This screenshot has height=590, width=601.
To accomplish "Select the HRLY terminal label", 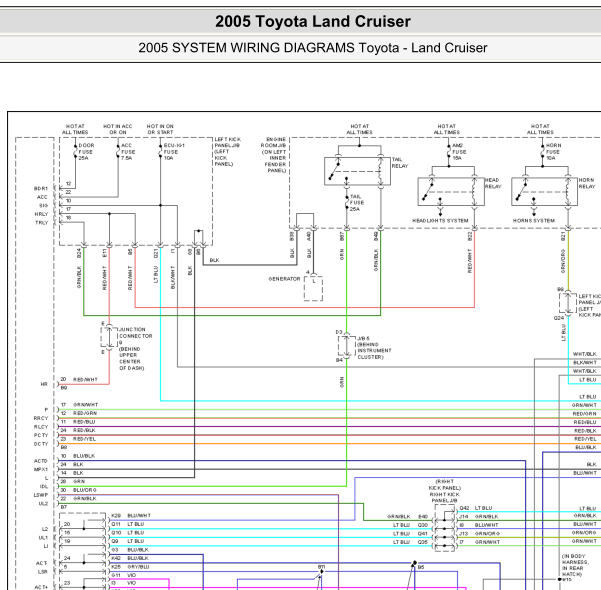I will pyautogui.click(x=41, y=214).
